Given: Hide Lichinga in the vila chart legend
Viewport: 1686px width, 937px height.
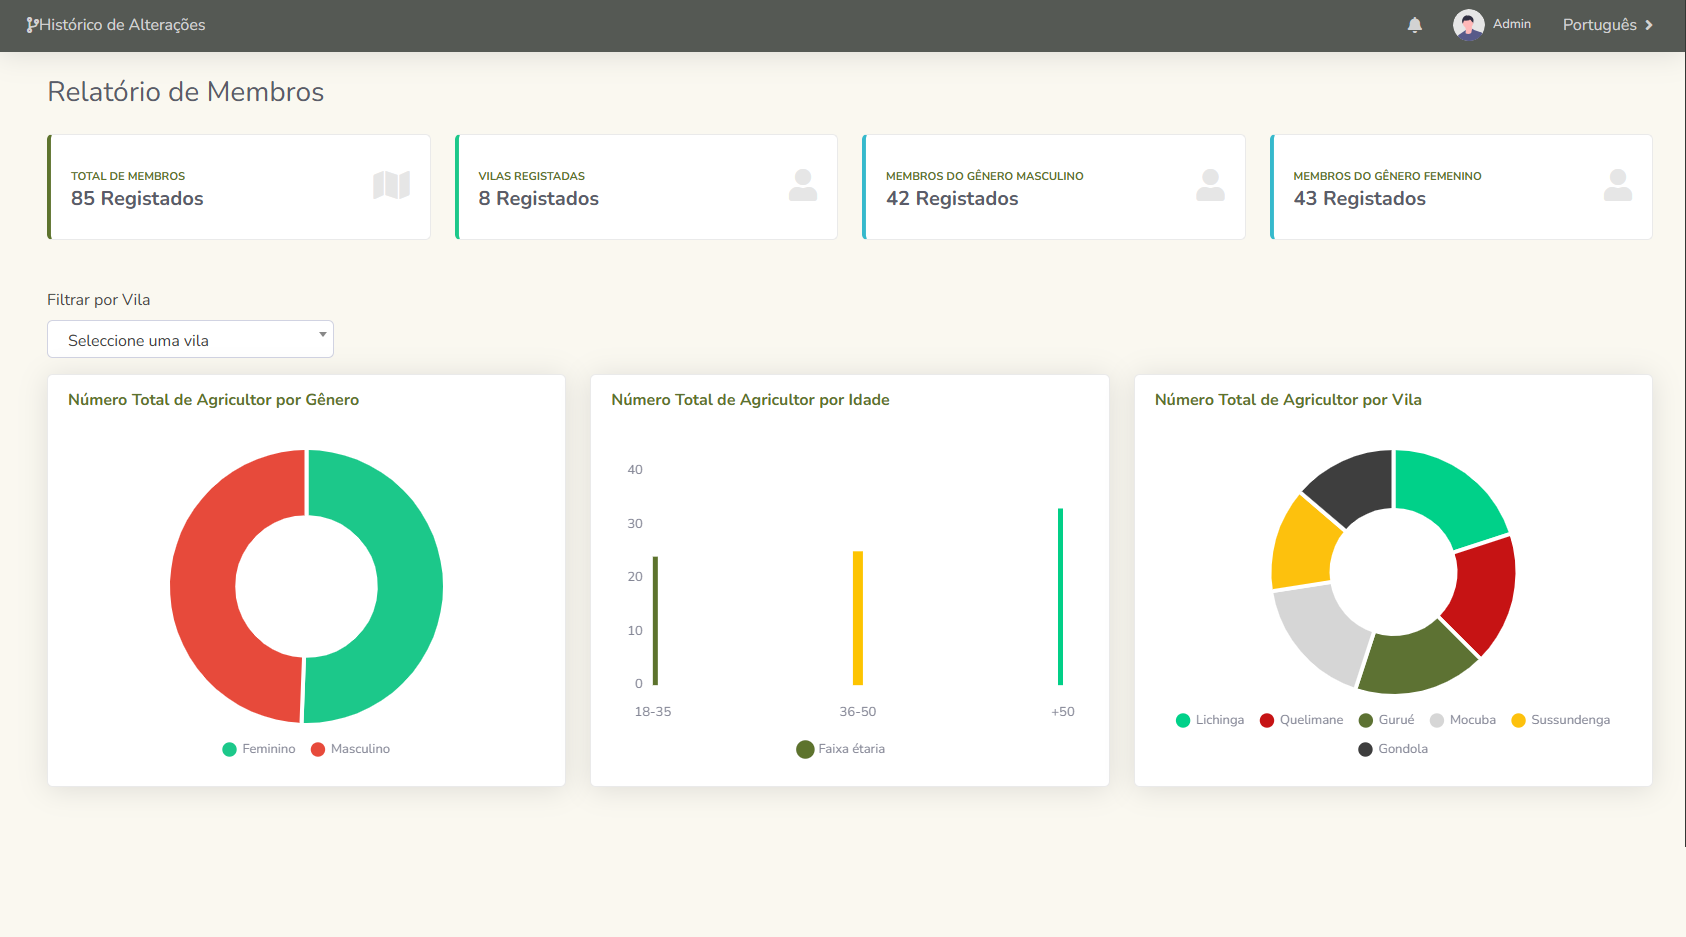Looking at the screenshot, I should 1210,720.
